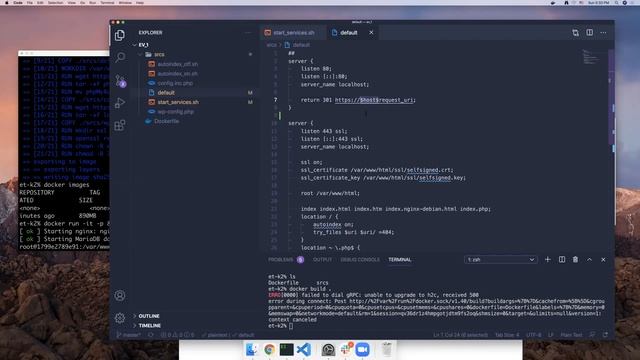This screenshot has height=360, width=640.
Task: Click the editor vertical scrollbar
Action: click(x=611, y=149)
